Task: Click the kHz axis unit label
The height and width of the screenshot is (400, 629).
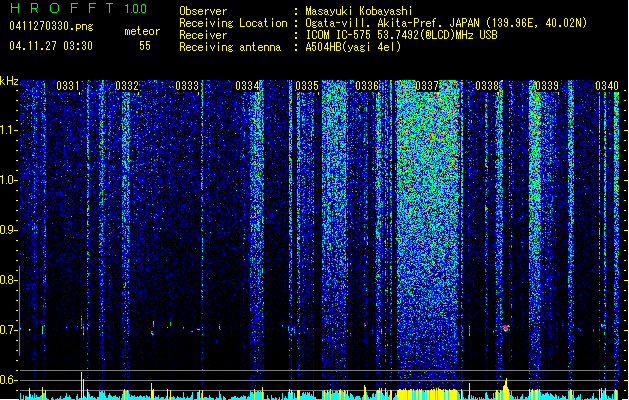Action: coord(9,81)
